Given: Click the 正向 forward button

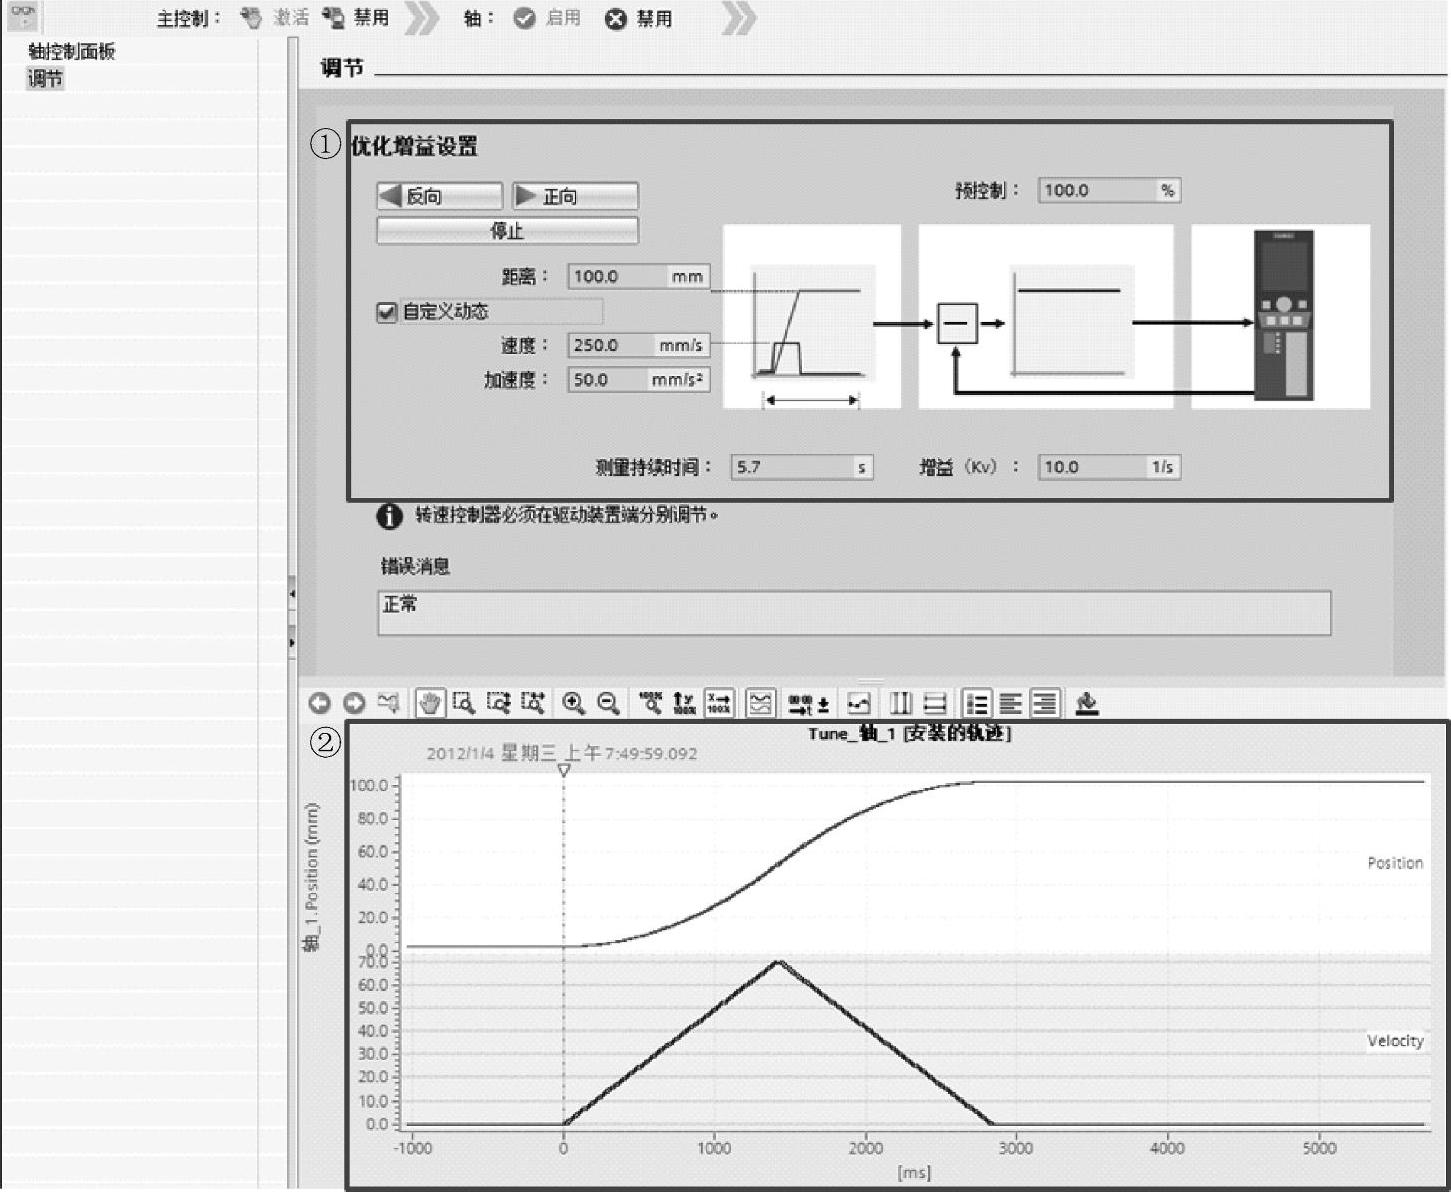Looking at the screenshot, I should click(x=575, y=196).
